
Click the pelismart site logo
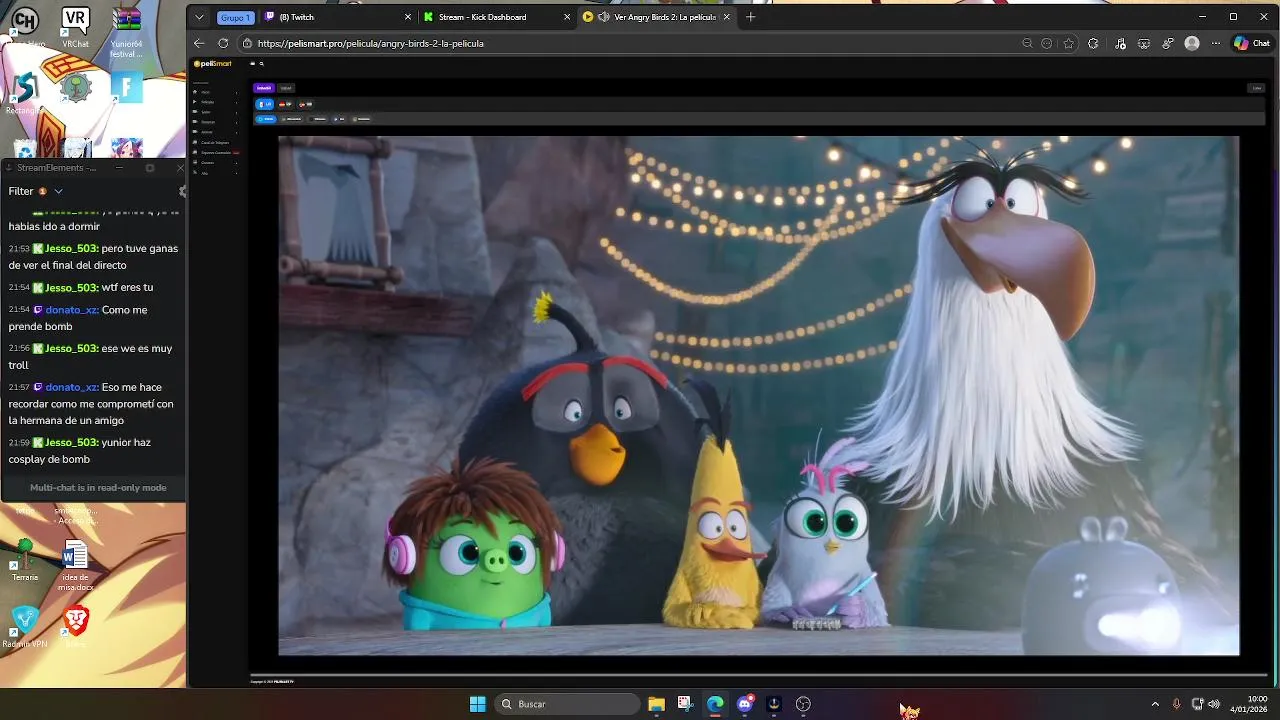pos(213,63)
